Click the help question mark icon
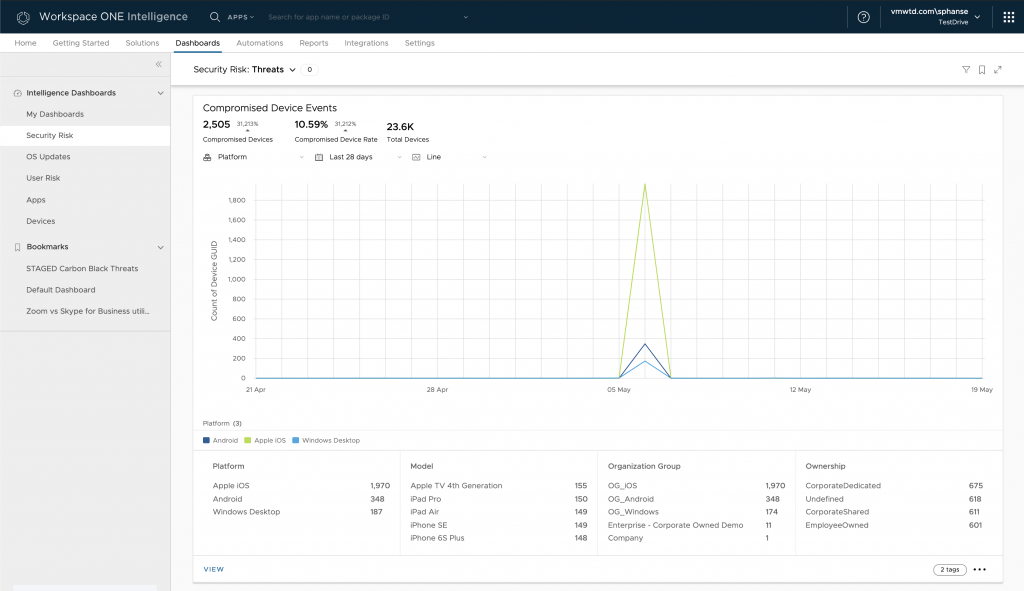The width and height of the screenshot is (1024, 591). point(864,17)
